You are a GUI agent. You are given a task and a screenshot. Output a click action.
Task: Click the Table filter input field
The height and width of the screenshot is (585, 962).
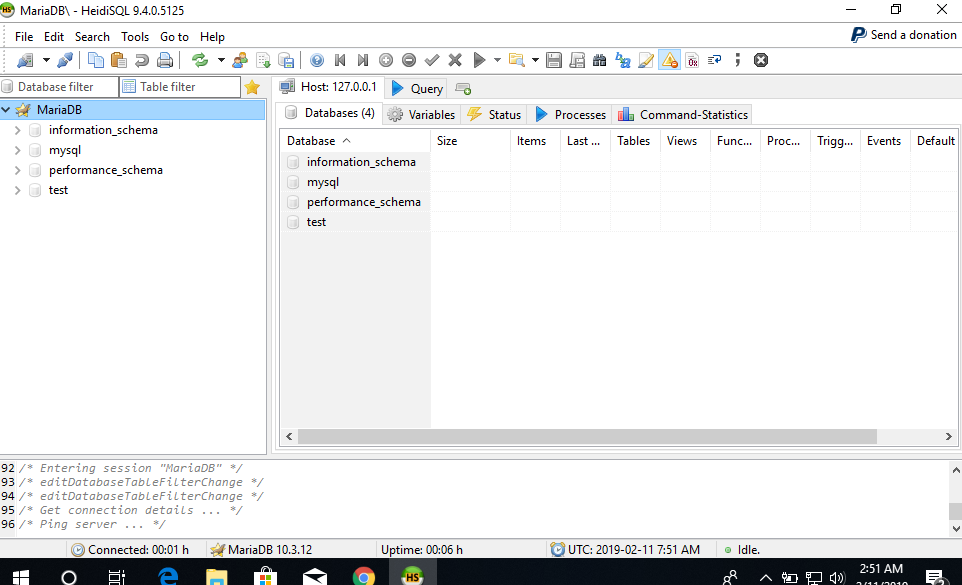coord(180,87)
